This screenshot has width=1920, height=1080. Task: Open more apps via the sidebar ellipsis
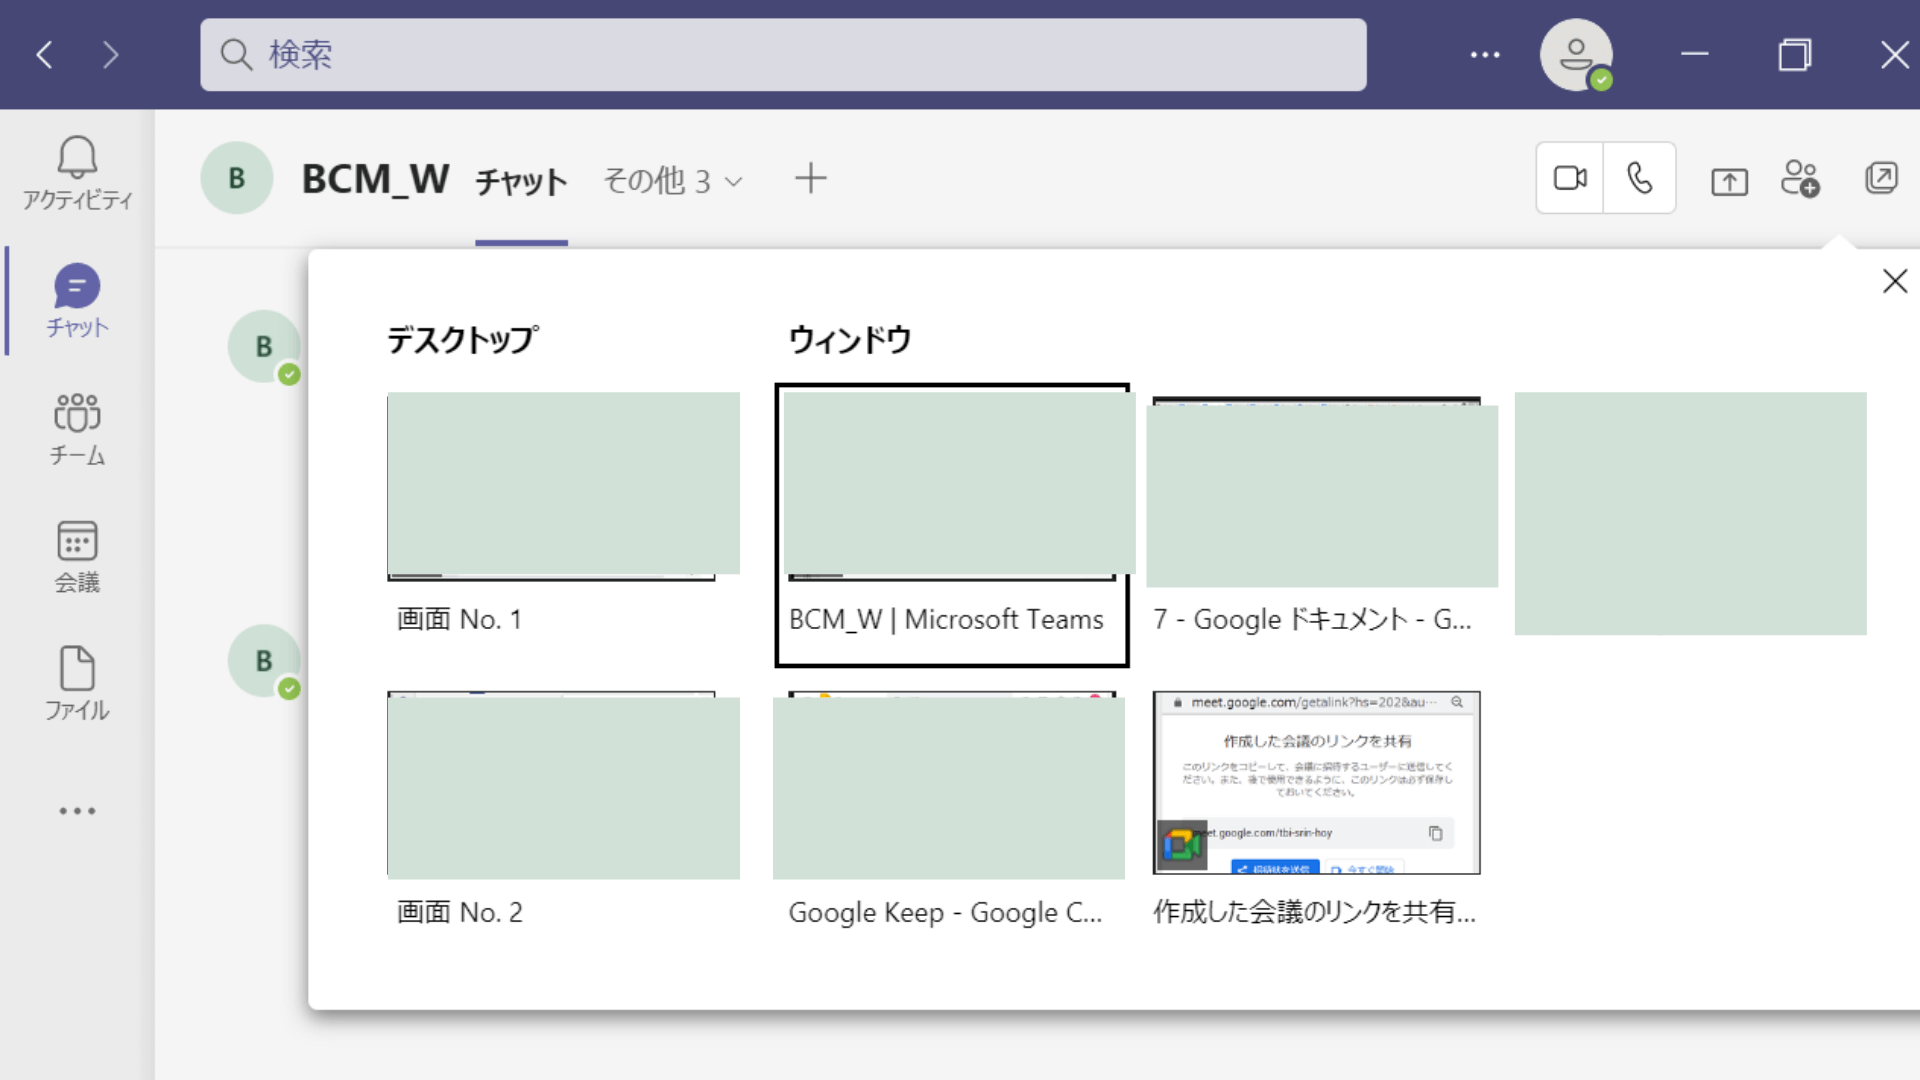click(x=77, y=810)
